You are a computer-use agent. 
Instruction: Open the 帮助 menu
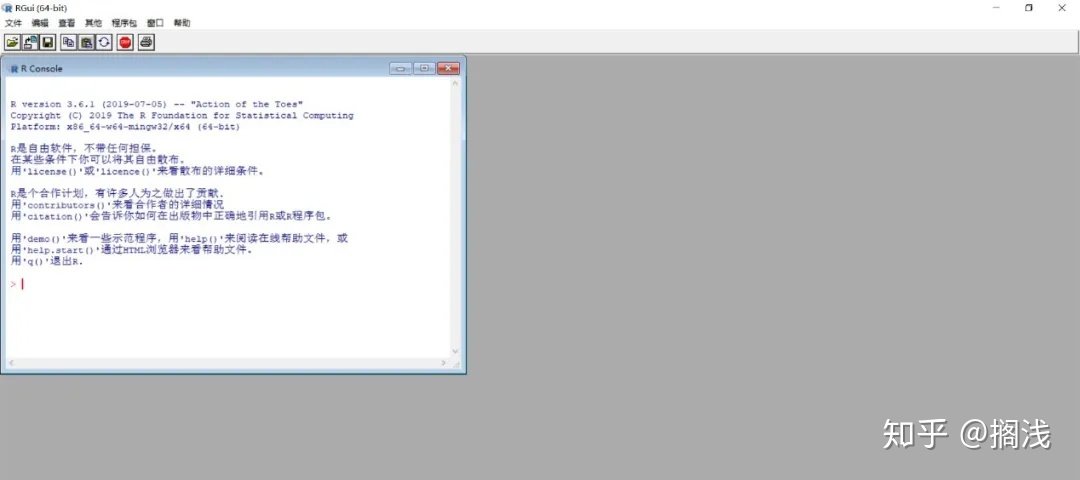pyautogui.click(x=182, y=23)
